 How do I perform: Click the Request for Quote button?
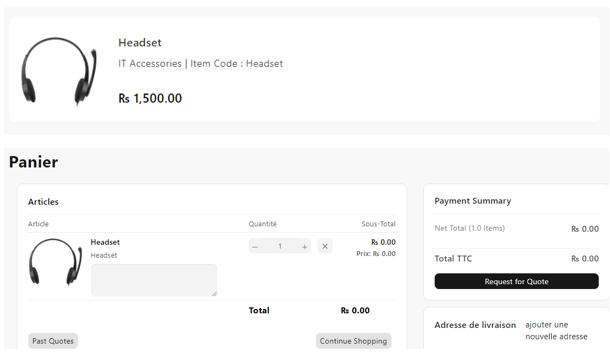click(x=516, y=281)
